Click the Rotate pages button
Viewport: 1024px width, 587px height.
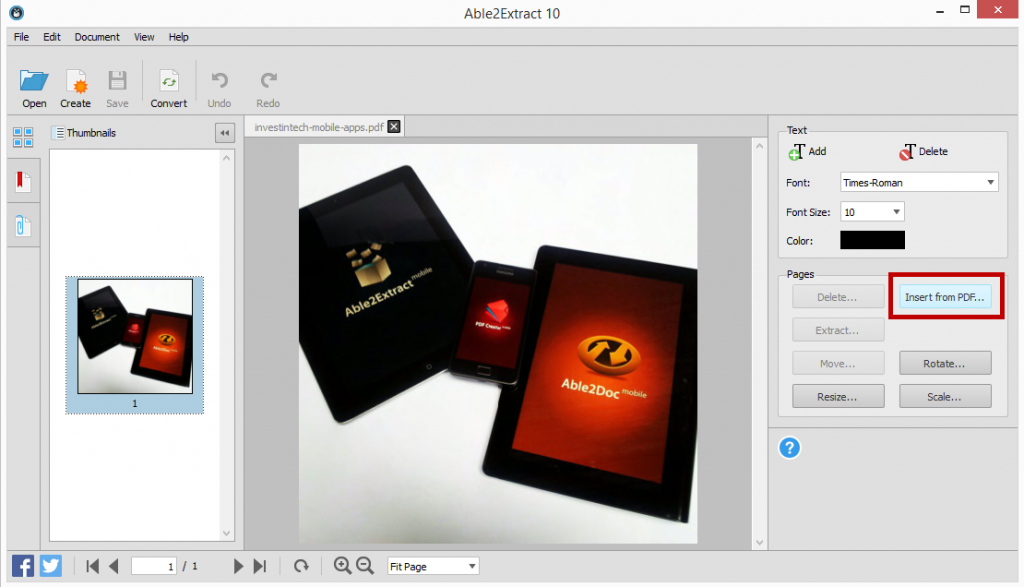(x=944, y=363)
